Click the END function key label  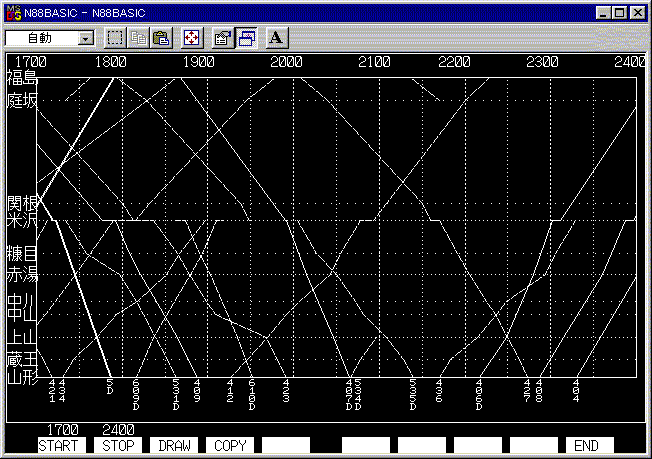click(x=586, y=446)
